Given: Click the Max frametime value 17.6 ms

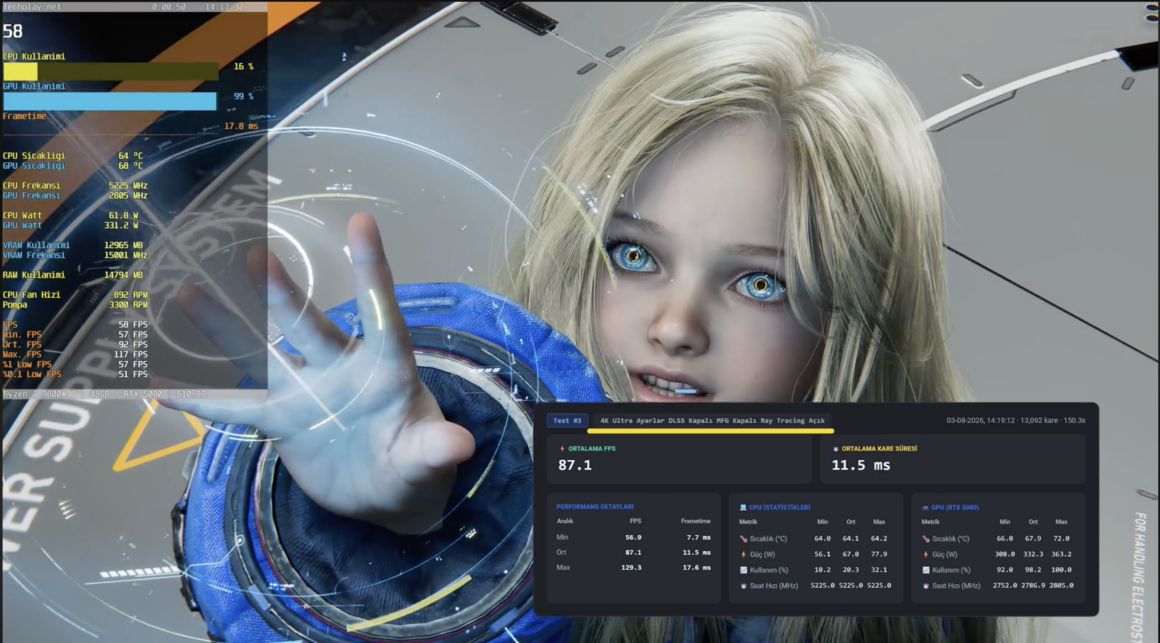Looking at the screenshot, I should click(x=696, y=568).
